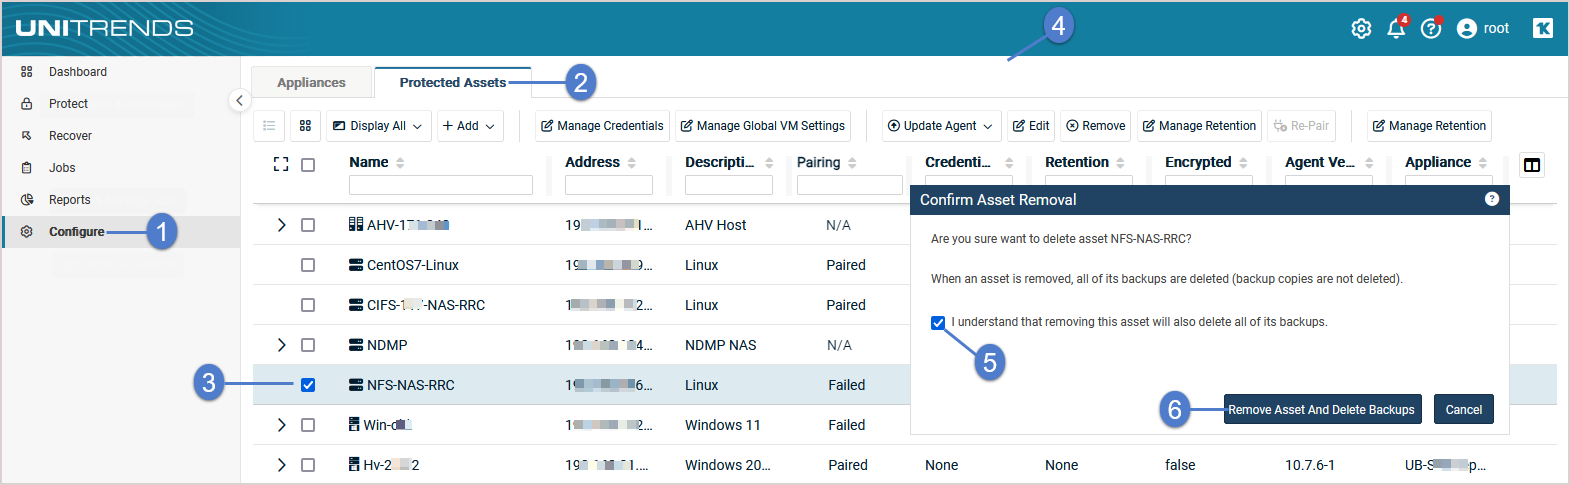Viewport: 1570px width, 485px height.
Task: Click the Recover sidebar icon
Action: (27, 136)
